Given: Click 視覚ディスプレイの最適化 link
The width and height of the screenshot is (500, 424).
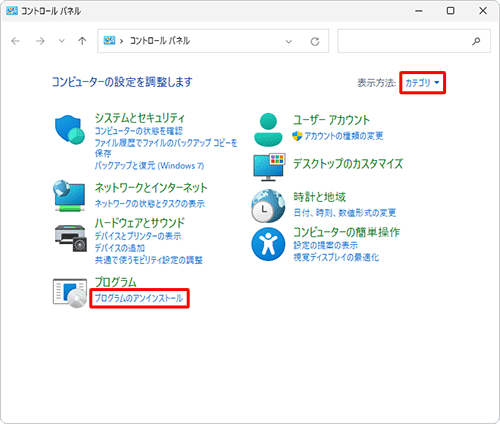Looking at the screenshot, I should (336, 257).
